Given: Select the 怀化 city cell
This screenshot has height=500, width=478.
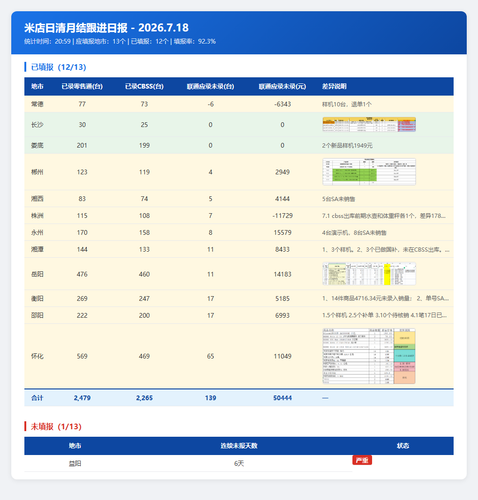Looking at the screenshot, I should point(37,356).
